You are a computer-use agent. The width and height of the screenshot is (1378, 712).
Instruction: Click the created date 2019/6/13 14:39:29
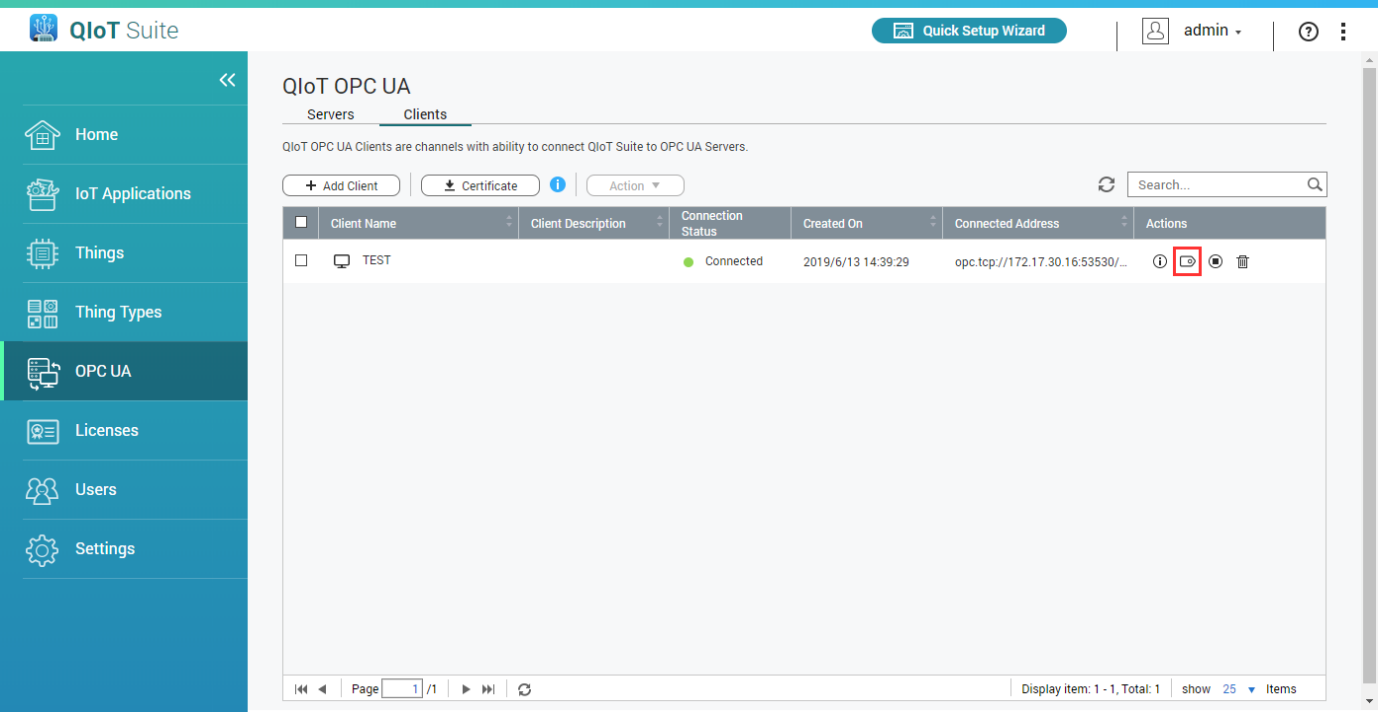click(856, 262)
